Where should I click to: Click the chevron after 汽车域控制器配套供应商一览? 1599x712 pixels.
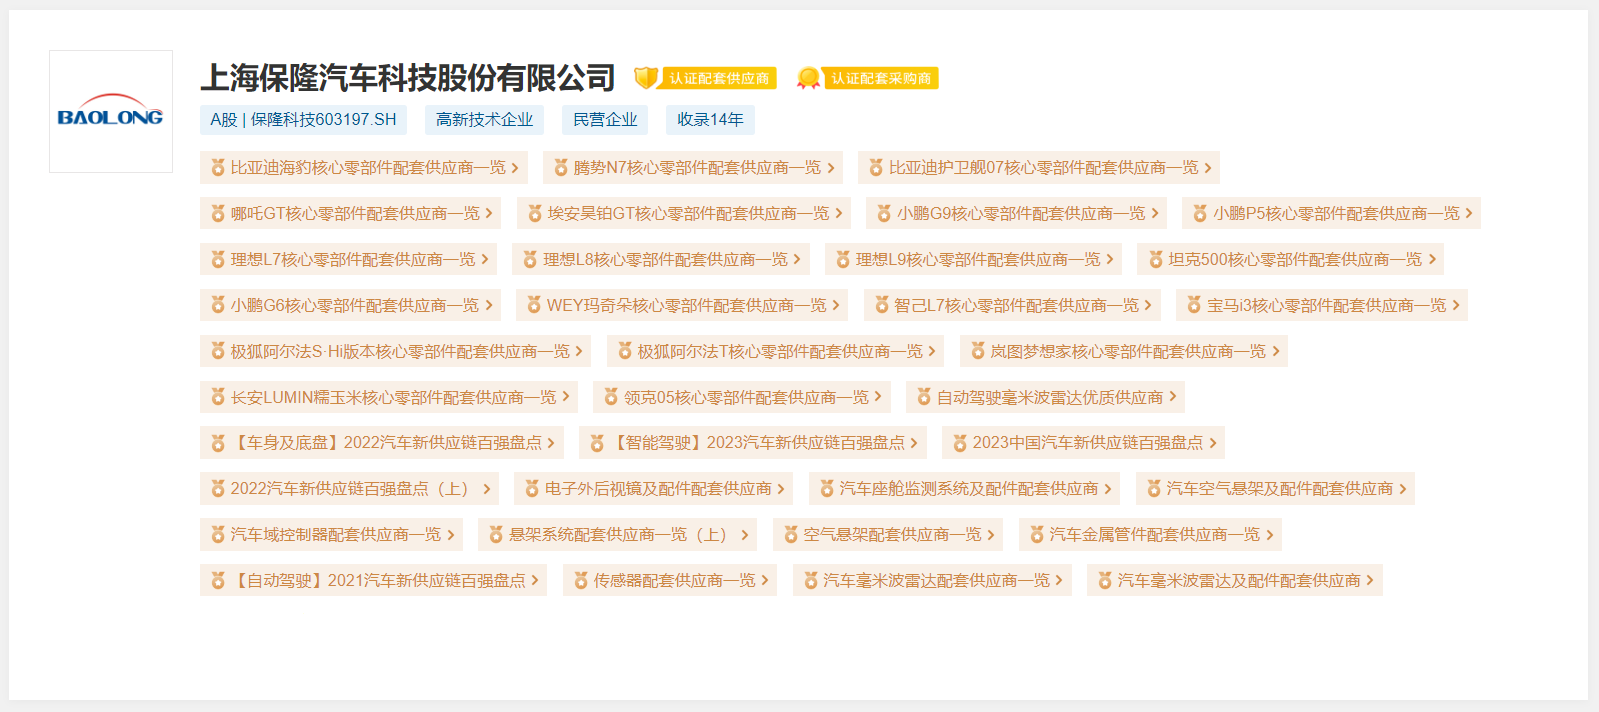[x=451, y=534]
